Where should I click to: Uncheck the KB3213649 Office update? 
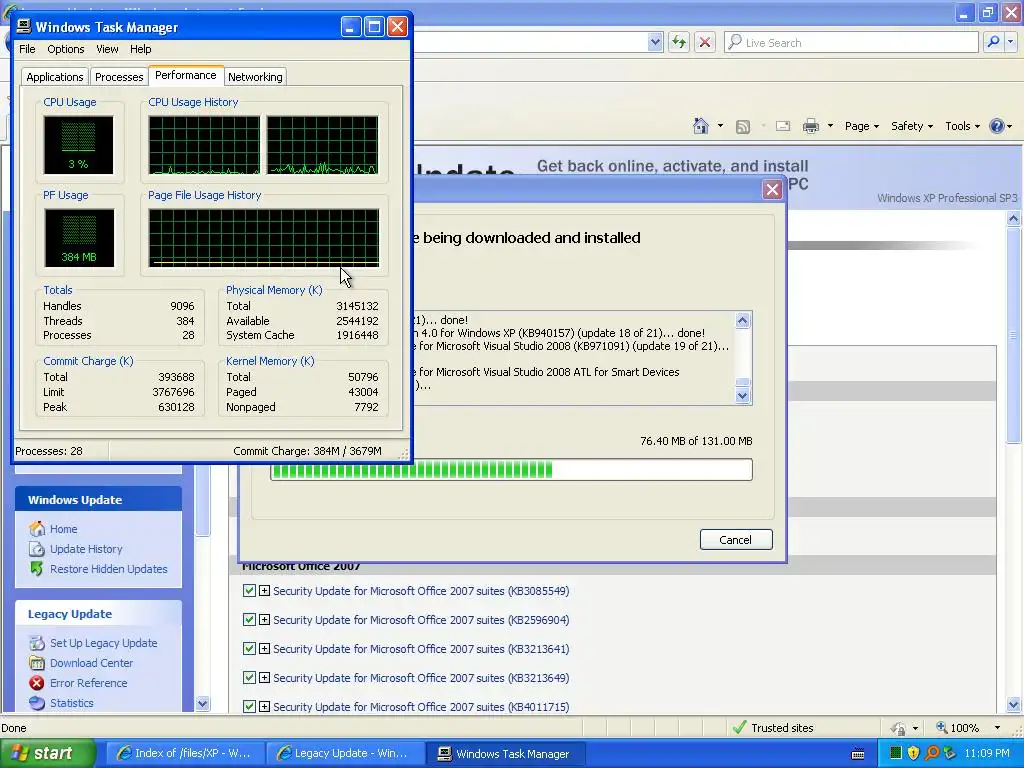249,678
